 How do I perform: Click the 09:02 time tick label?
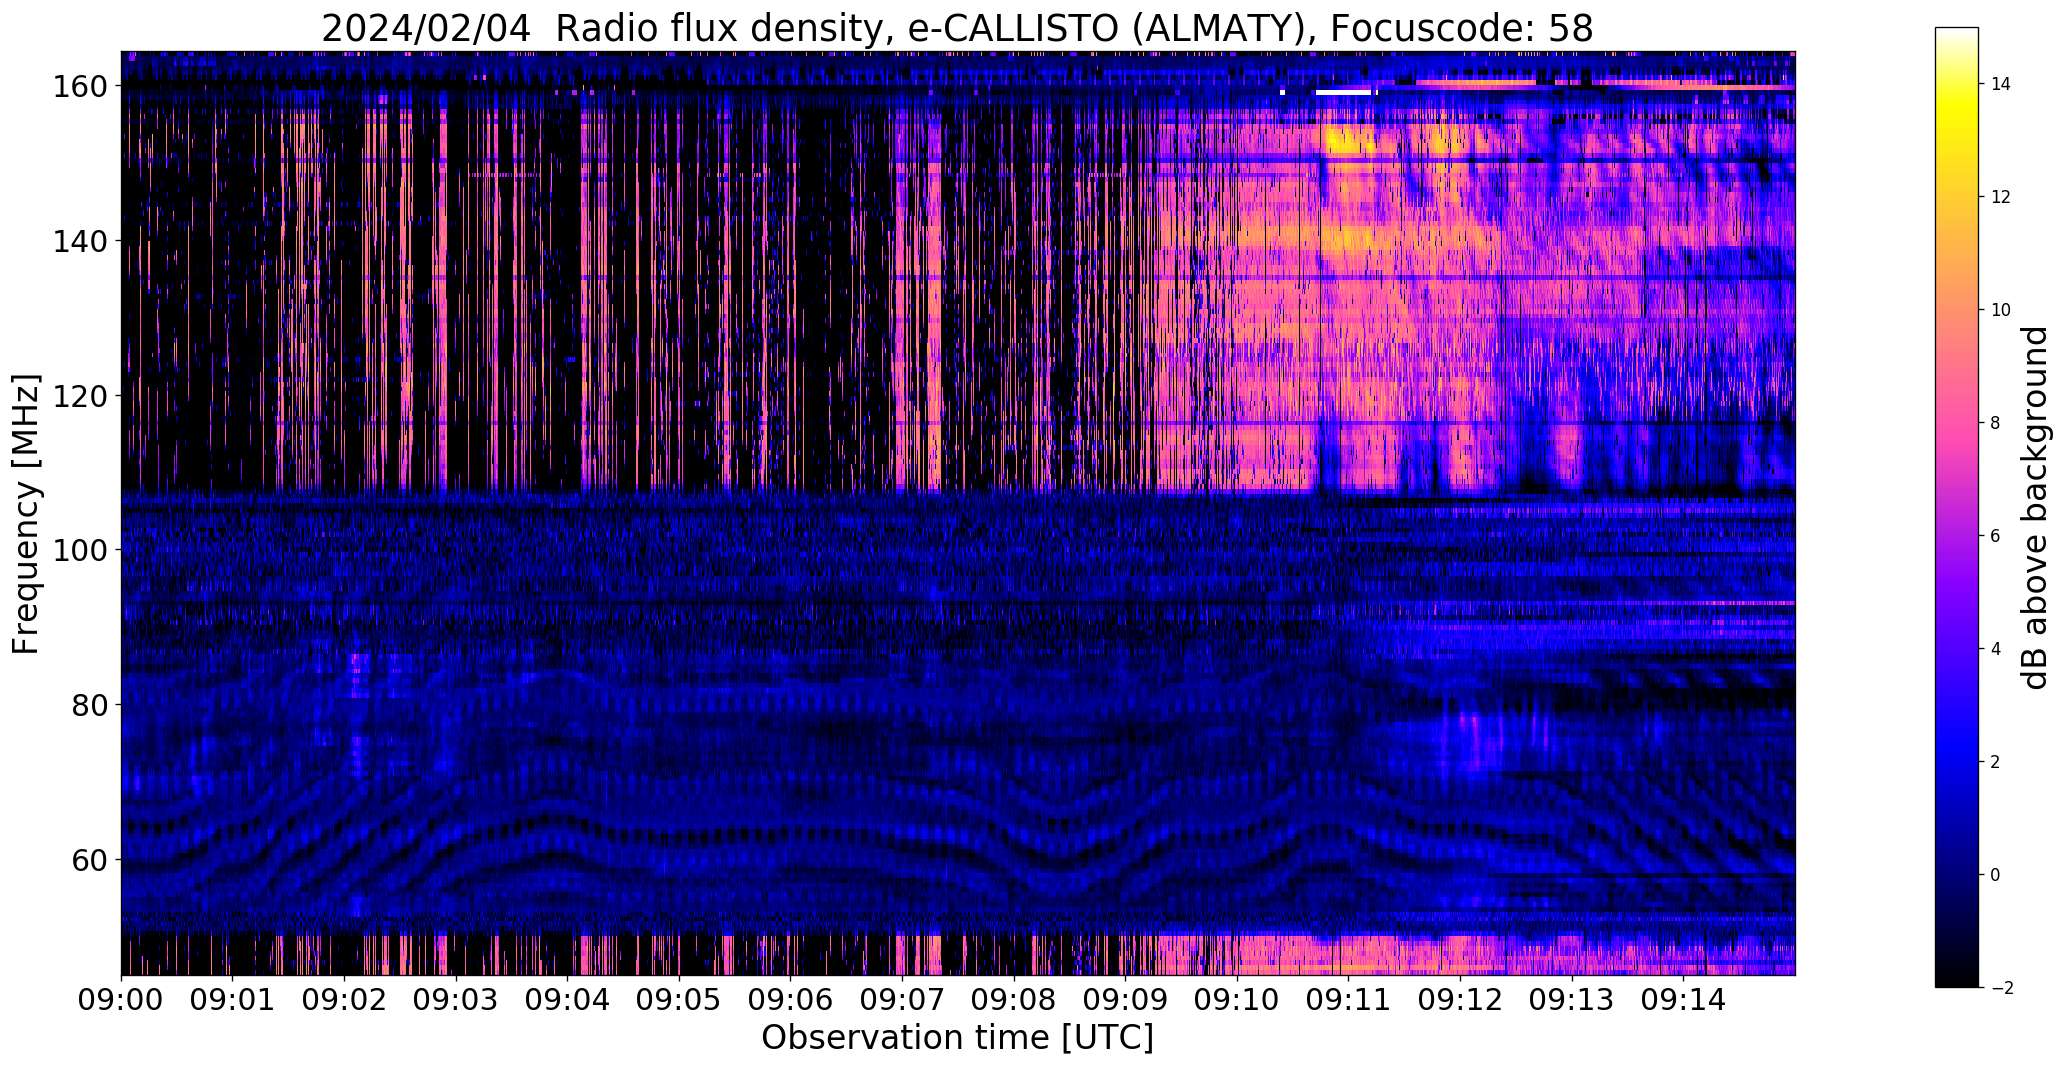(x=344, y=999)
